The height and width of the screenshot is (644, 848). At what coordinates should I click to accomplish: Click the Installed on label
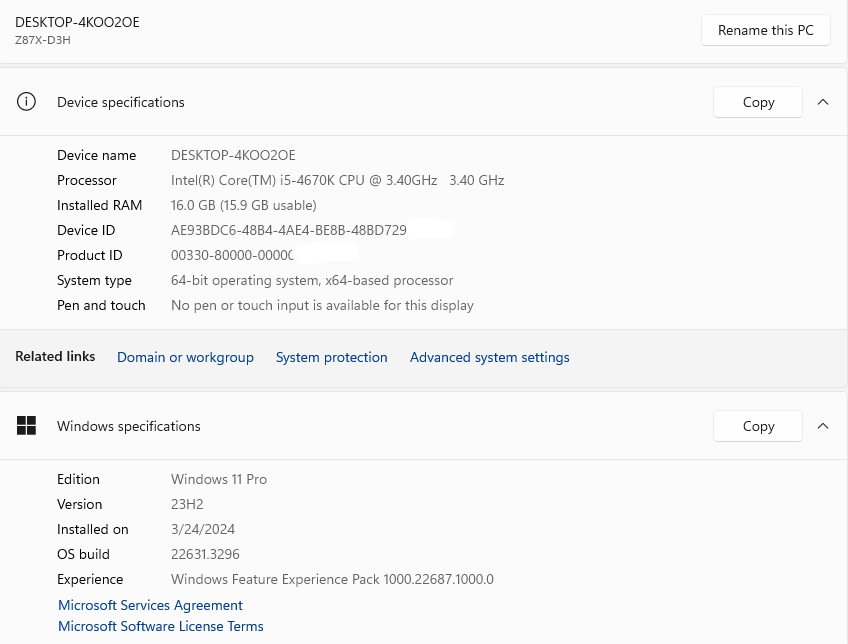pyautogui.click(x=92, y=529)
